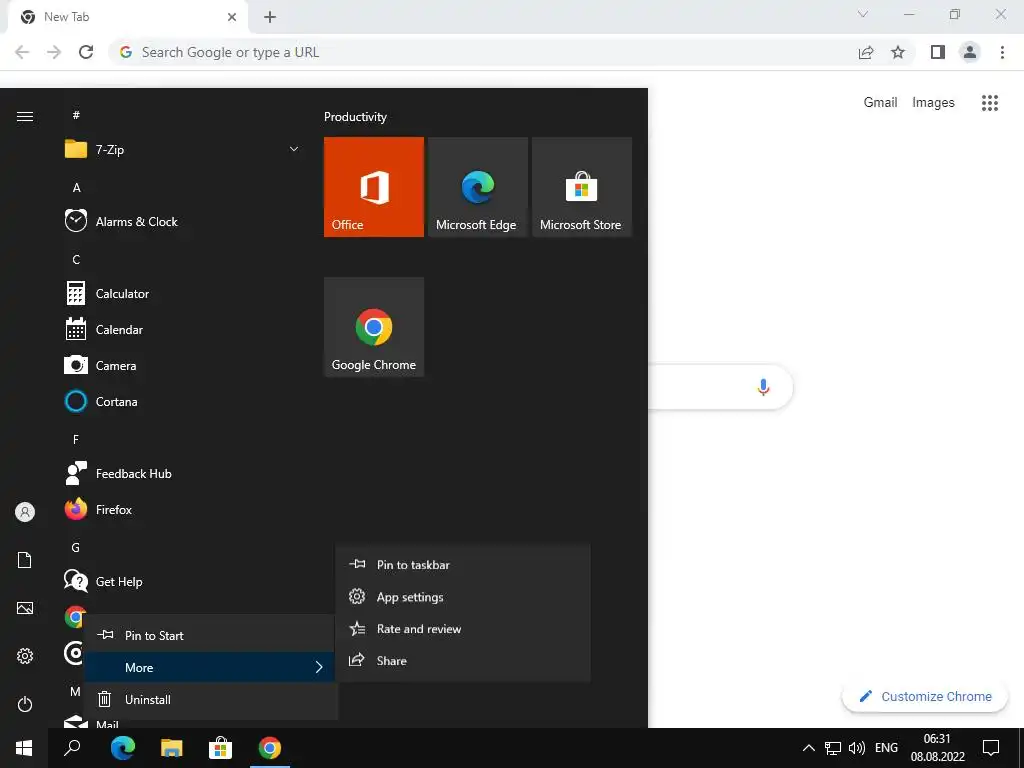1024x768 pixels.
Task: Launch Firefox from the app list
Action: [x=183, y=509]
